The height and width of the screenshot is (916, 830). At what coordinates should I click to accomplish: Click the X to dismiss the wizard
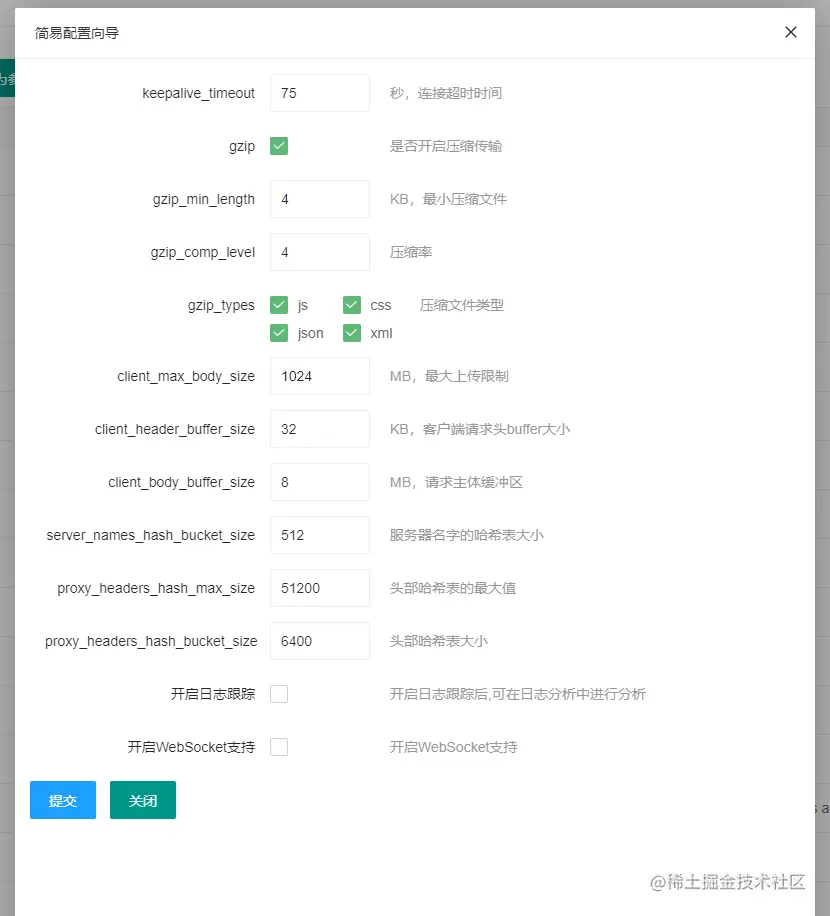click(x=791, y=32)
